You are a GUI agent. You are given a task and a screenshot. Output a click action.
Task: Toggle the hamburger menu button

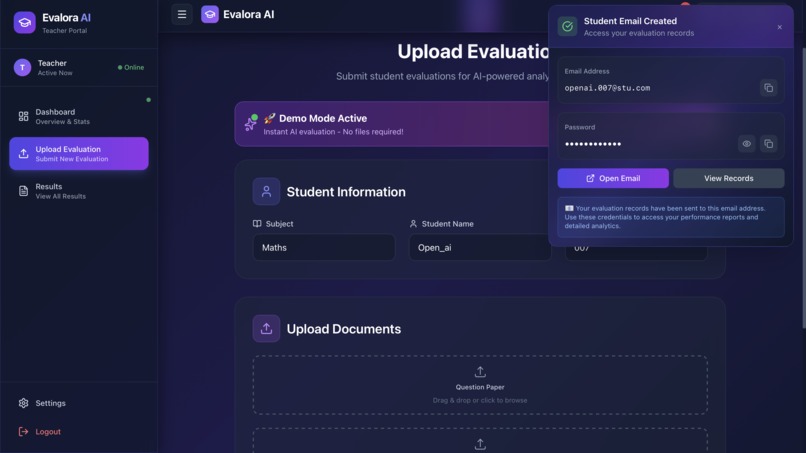pos(182,14)
